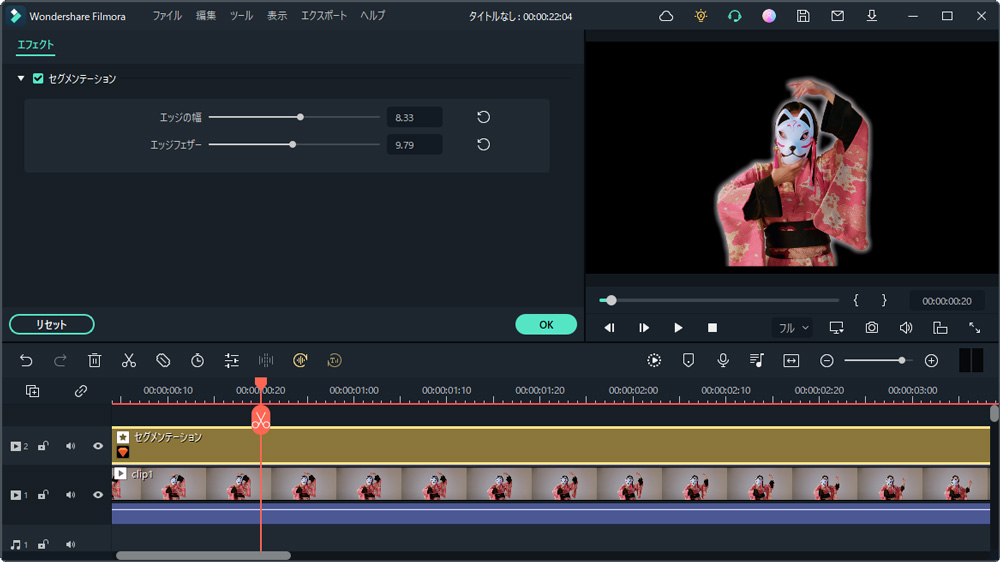
Task: Click the save project floppy icon
Action: coord(803,16)
